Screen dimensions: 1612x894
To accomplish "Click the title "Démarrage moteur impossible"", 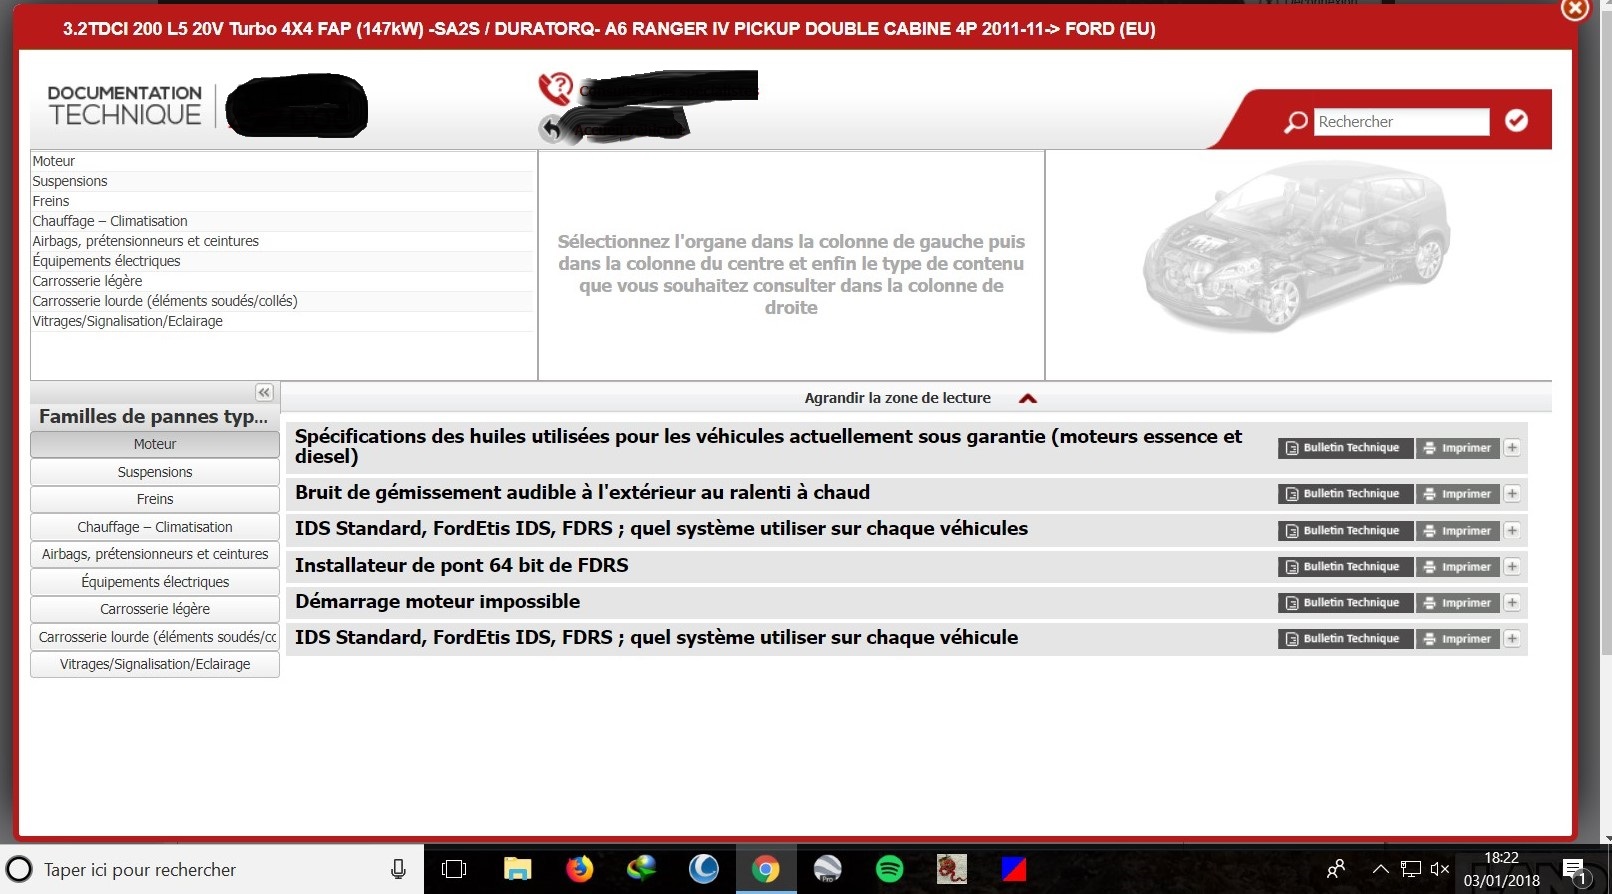I will click(437, 601).
